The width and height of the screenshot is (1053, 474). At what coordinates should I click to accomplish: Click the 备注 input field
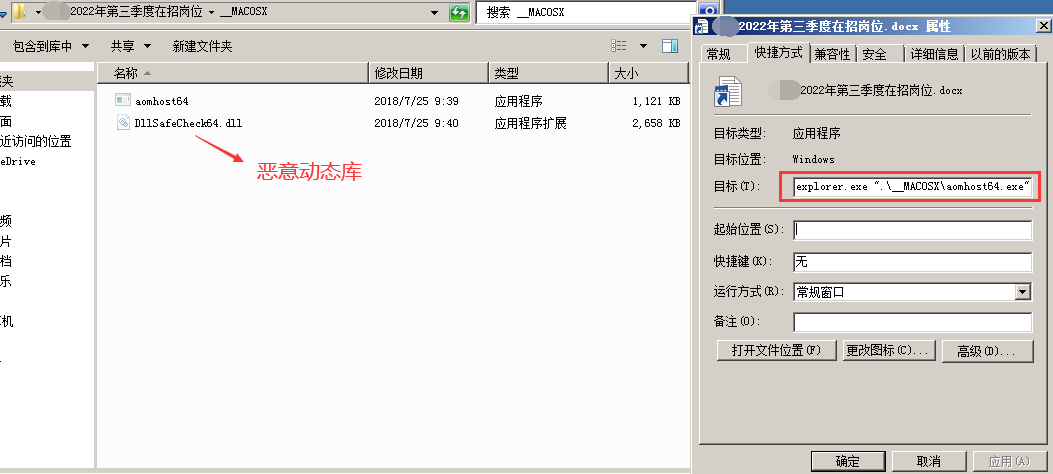click(912, 322)
